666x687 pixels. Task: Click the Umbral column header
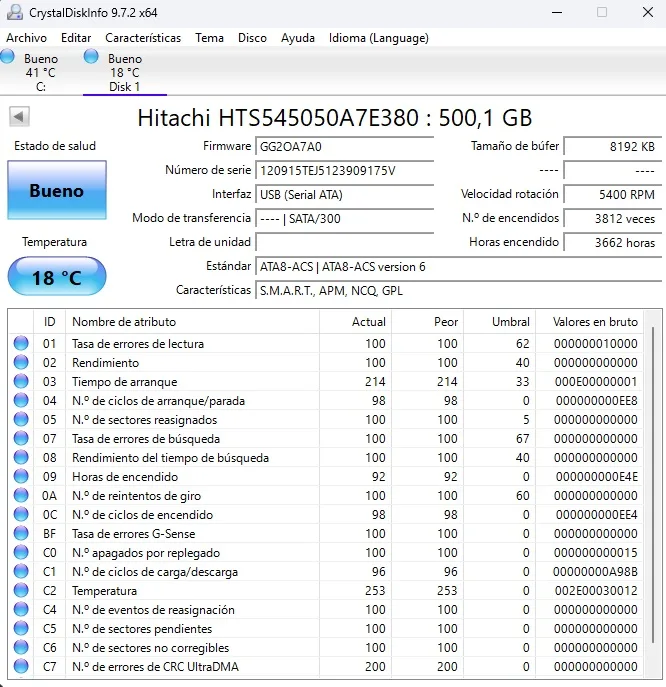tap(510, 322)
